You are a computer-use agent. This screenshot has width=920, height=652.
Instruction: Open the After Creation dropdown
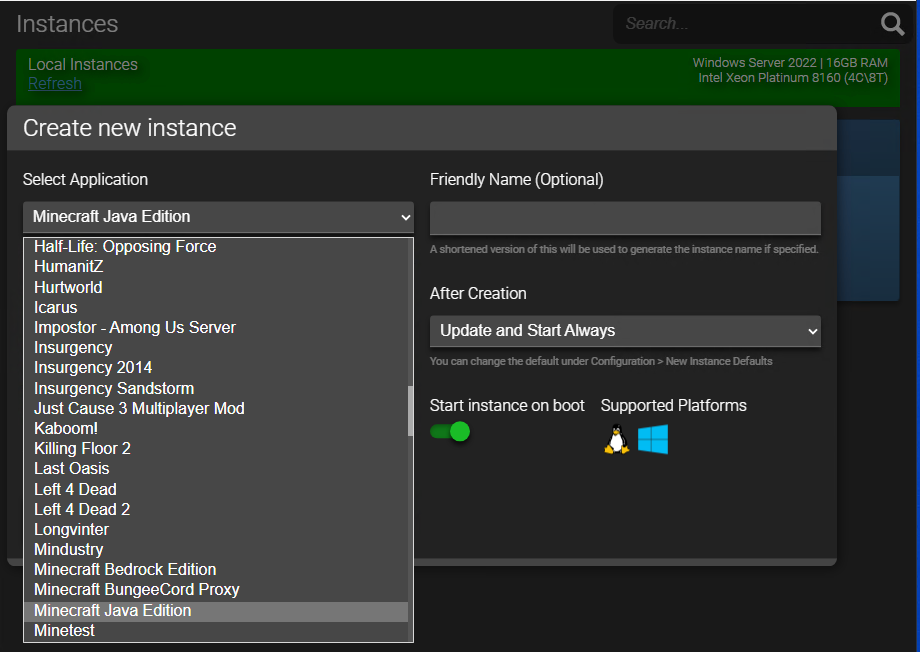pos(625,331)
